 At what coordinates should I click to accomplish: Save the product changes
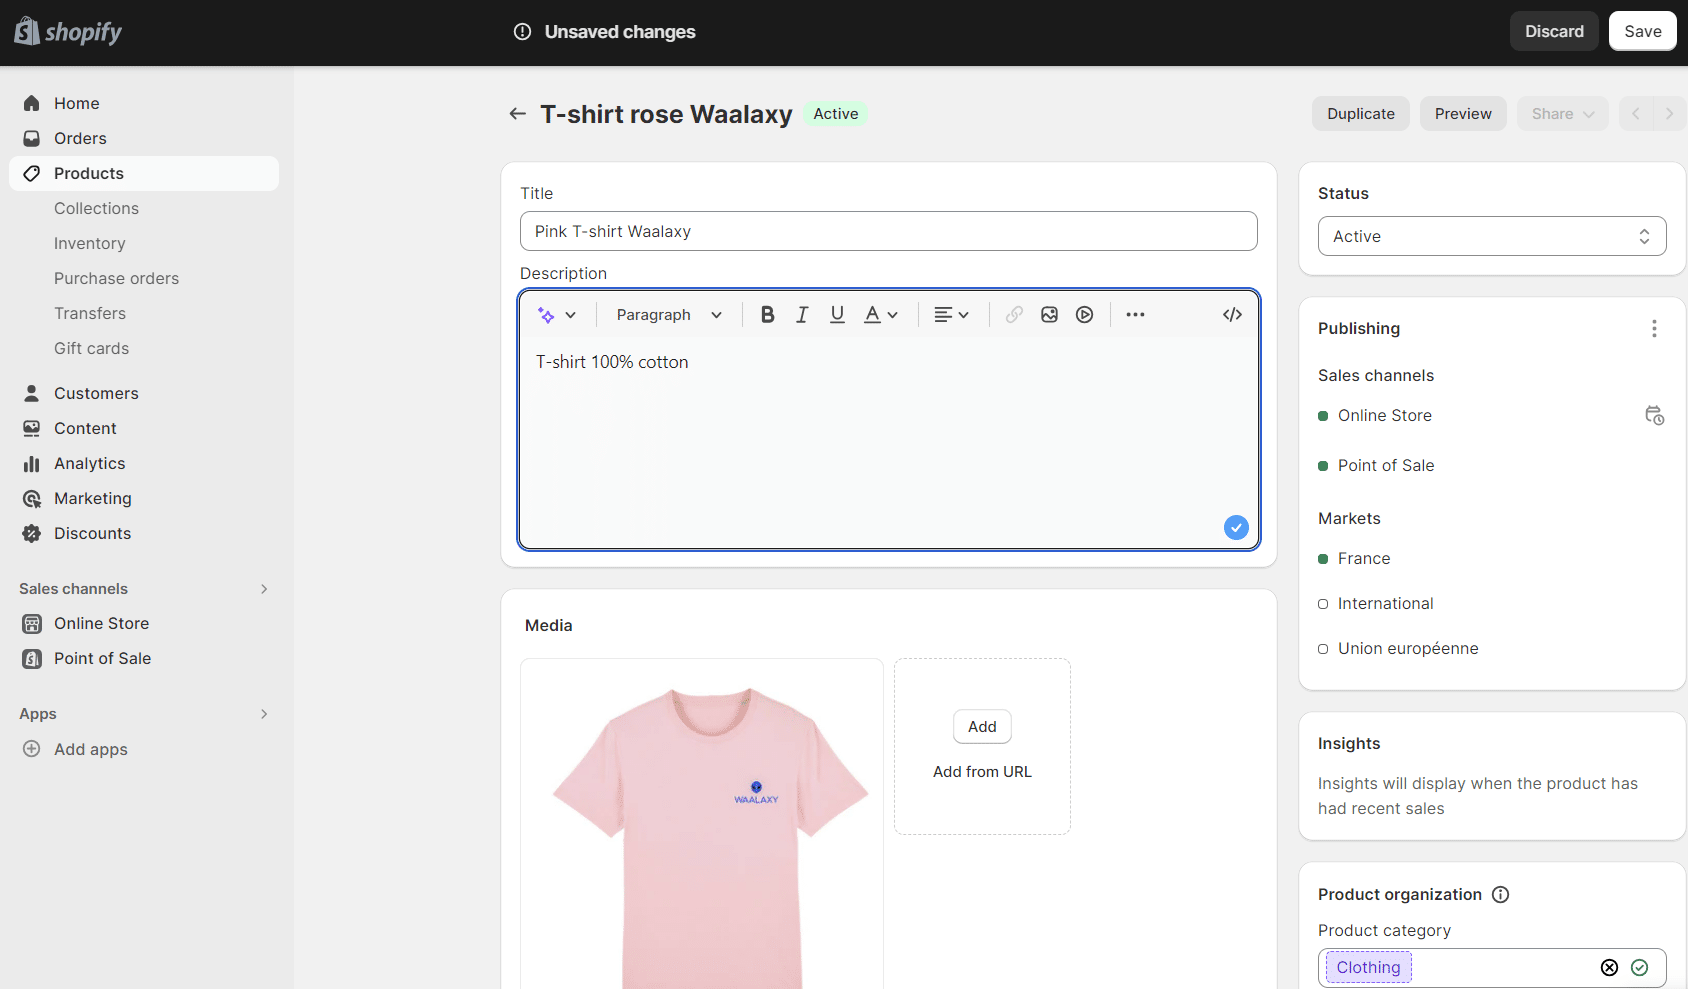[x=1642, y=31]
